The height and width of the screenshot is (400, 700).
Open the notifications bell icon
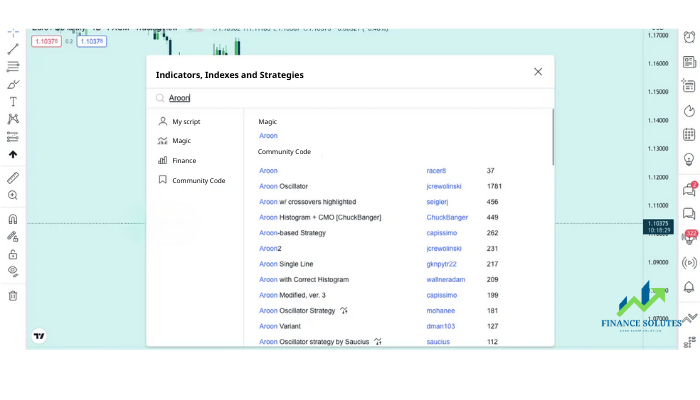pos(689,287)
